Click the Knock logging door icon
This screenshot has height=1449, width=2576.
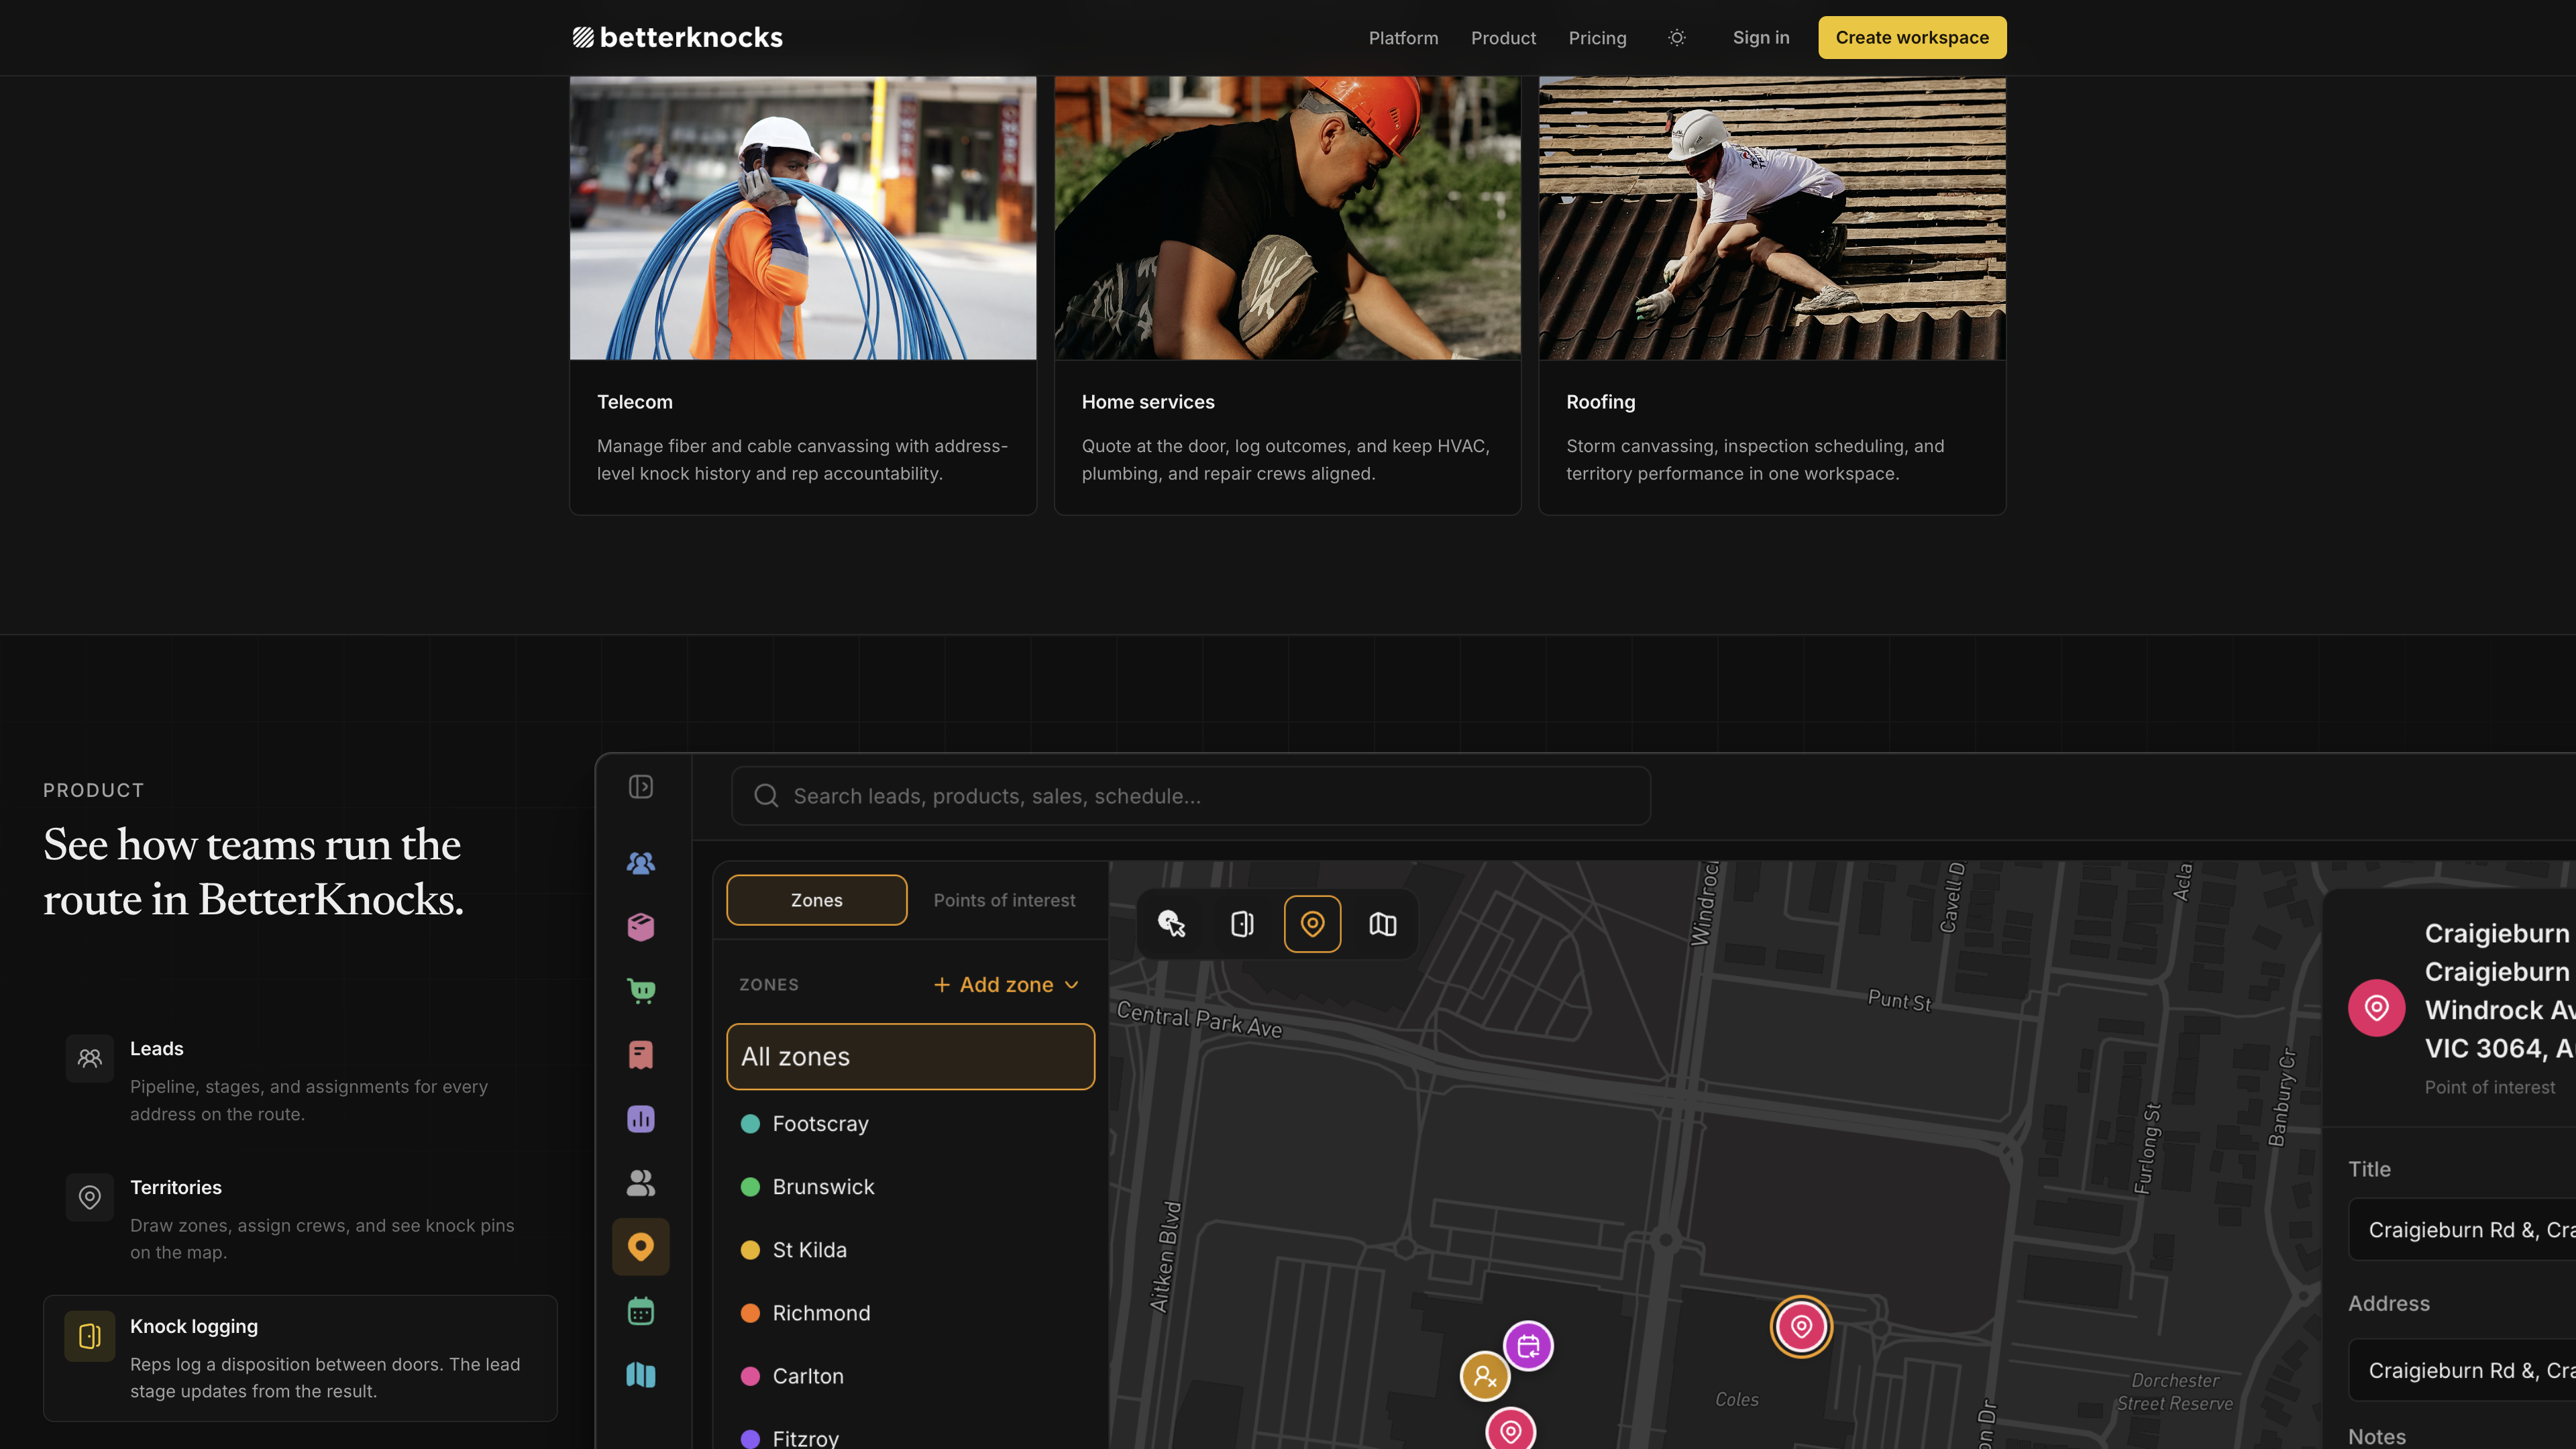pyautogui.click(x=90, y=1336)
